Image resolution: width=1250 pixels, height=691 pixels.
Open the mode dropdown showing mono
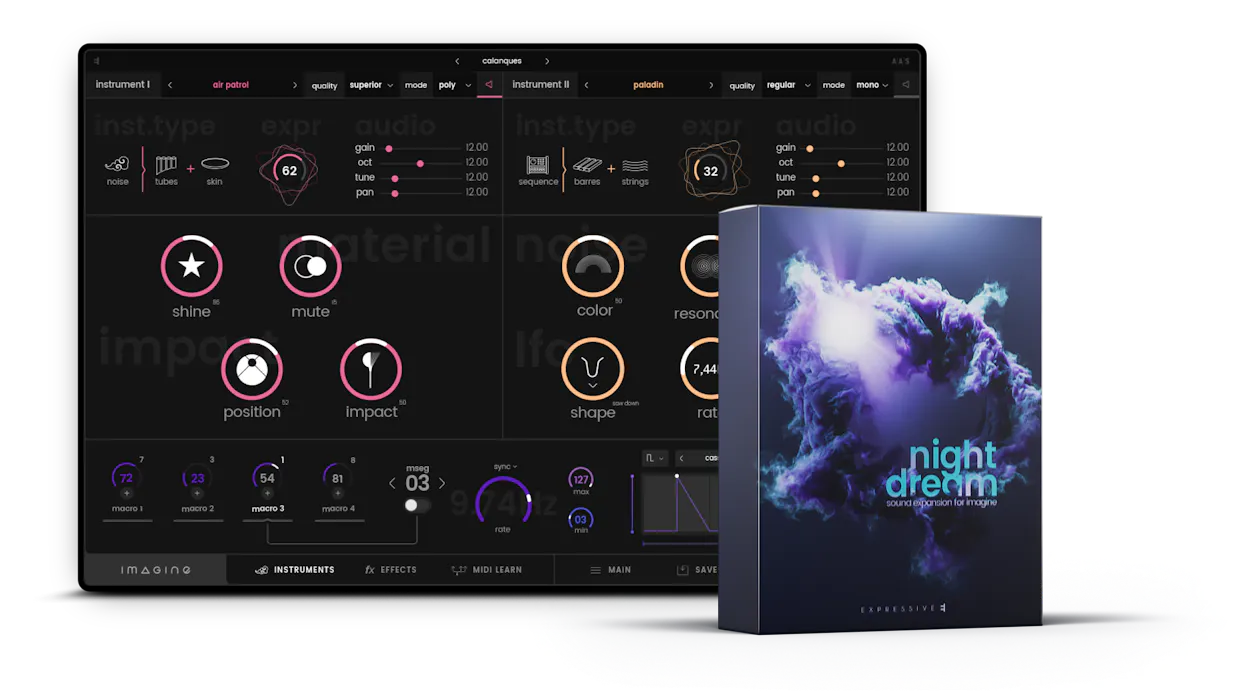(872, 85)
